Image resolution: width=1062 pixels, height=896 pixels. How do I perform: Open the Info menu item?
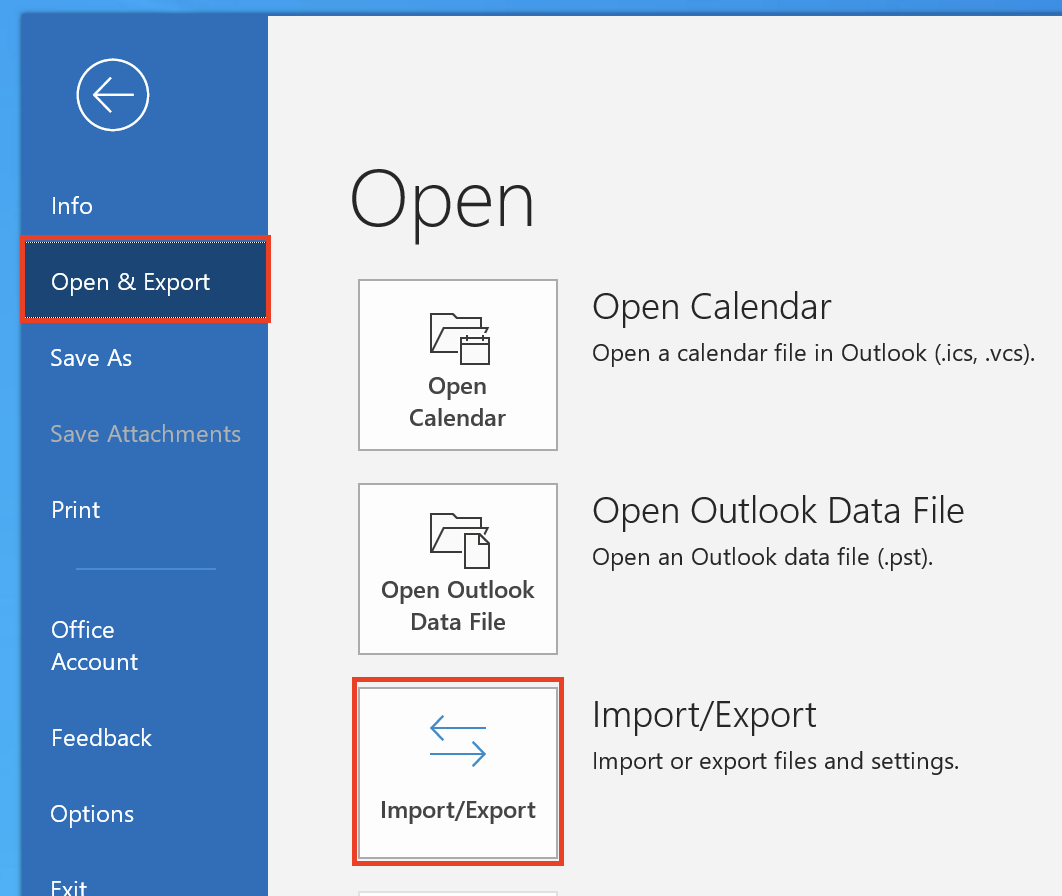72,205
